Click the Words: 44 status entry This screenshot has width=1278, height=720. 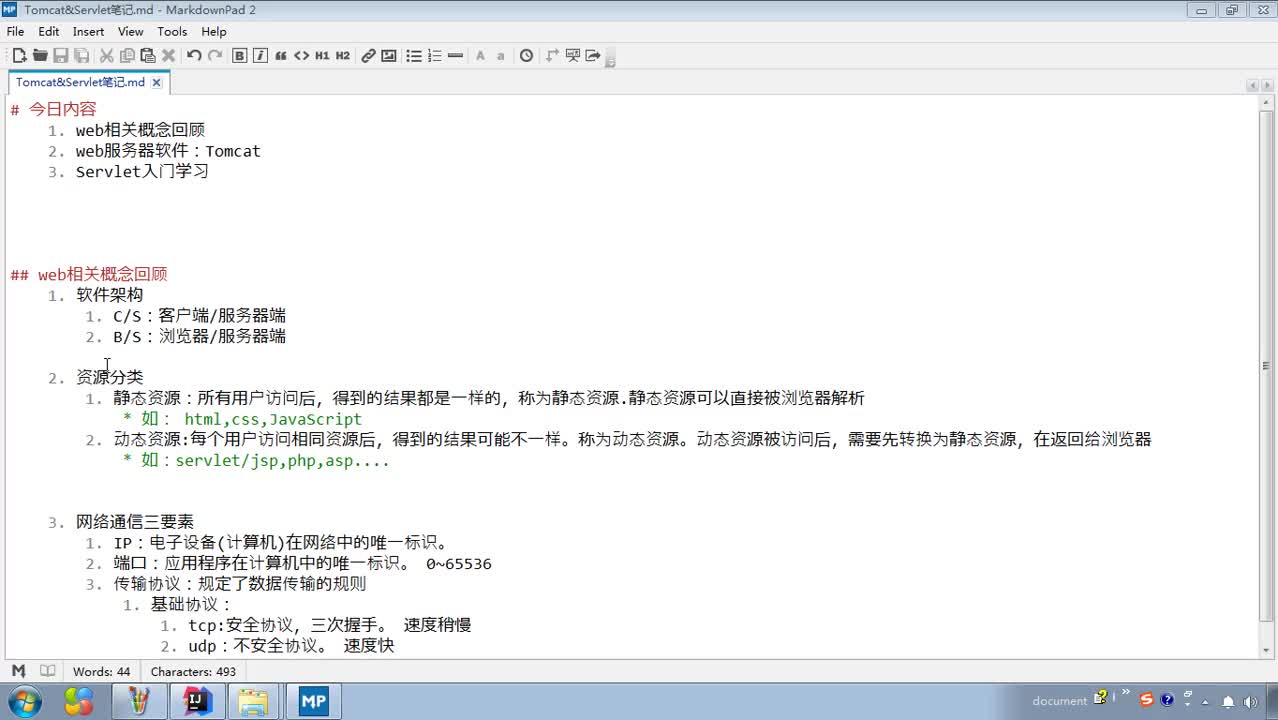tap(101, 672)
